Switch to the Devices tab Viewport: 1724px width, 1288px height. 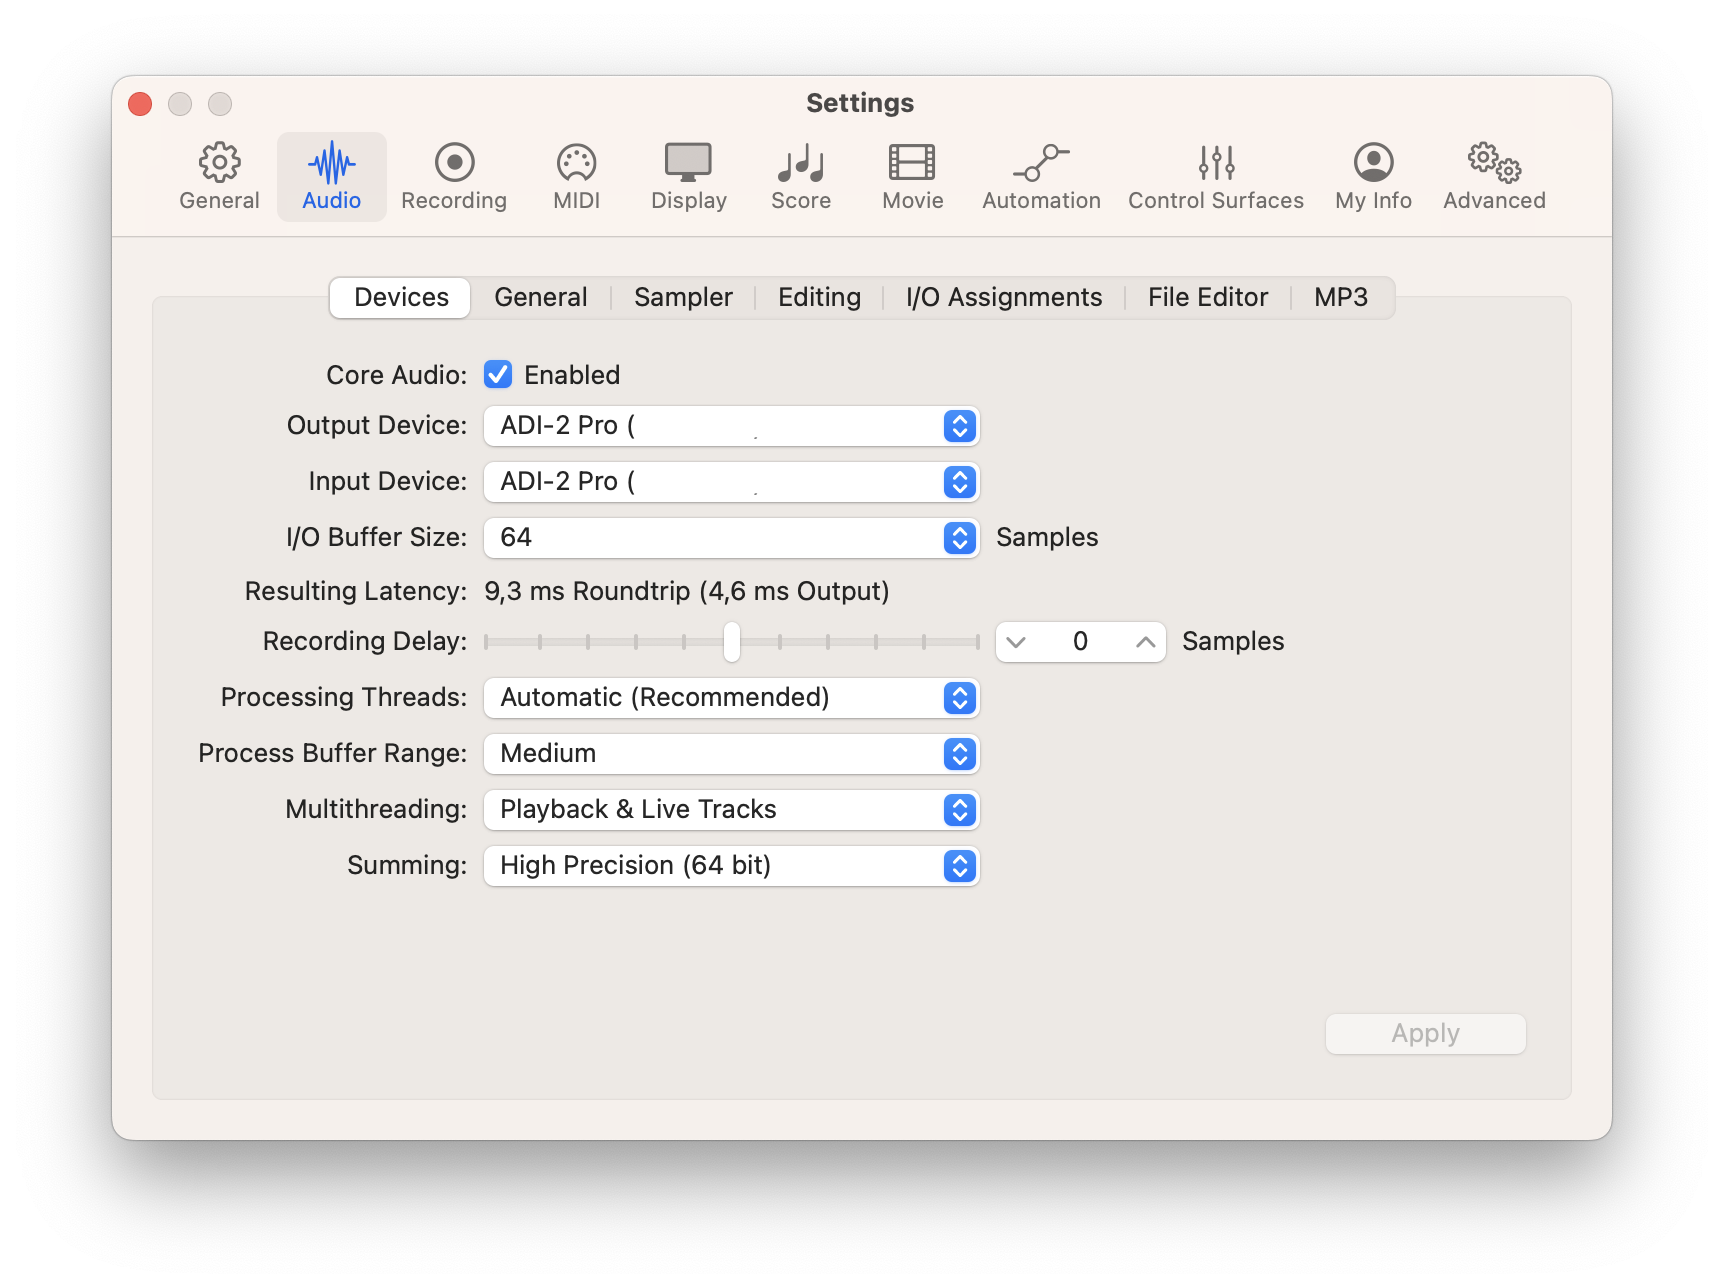click(401, 298)
